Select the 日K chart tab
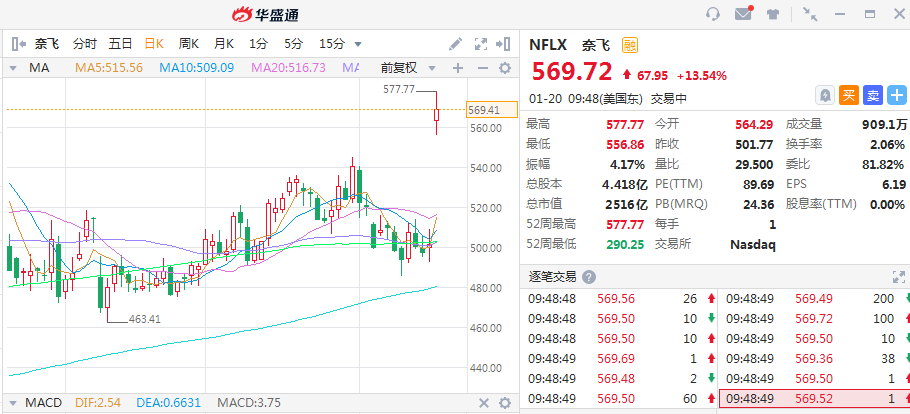The height and width of the screenshot is (414, 910). 154,44
